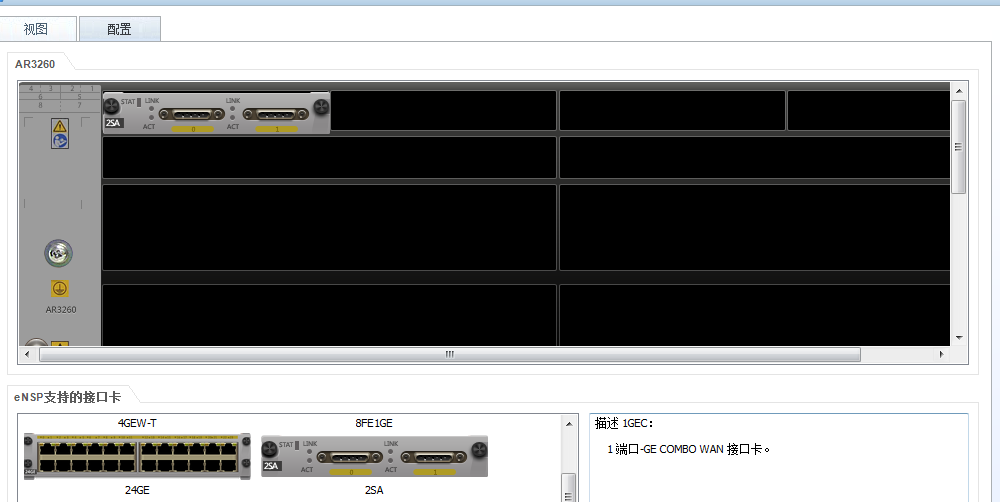
Task: Click round grounding screw on chassis
Action: [59, 254]
